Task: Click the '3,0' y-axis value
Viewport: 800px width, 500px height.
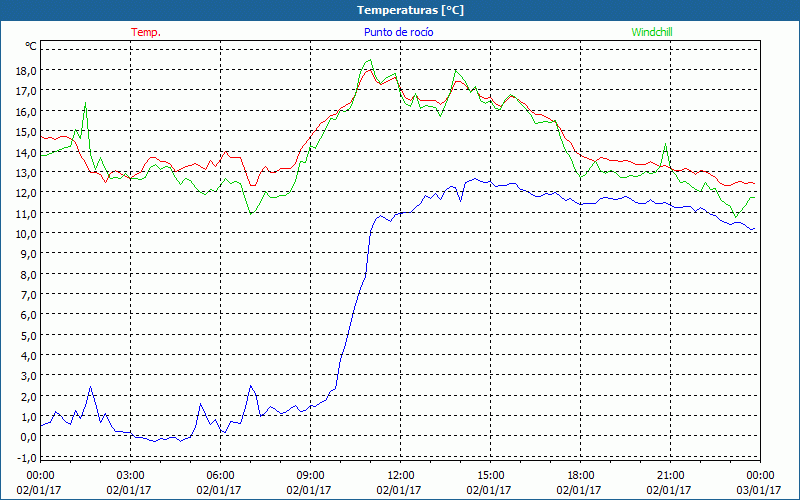Action: (x=29, y=376)
